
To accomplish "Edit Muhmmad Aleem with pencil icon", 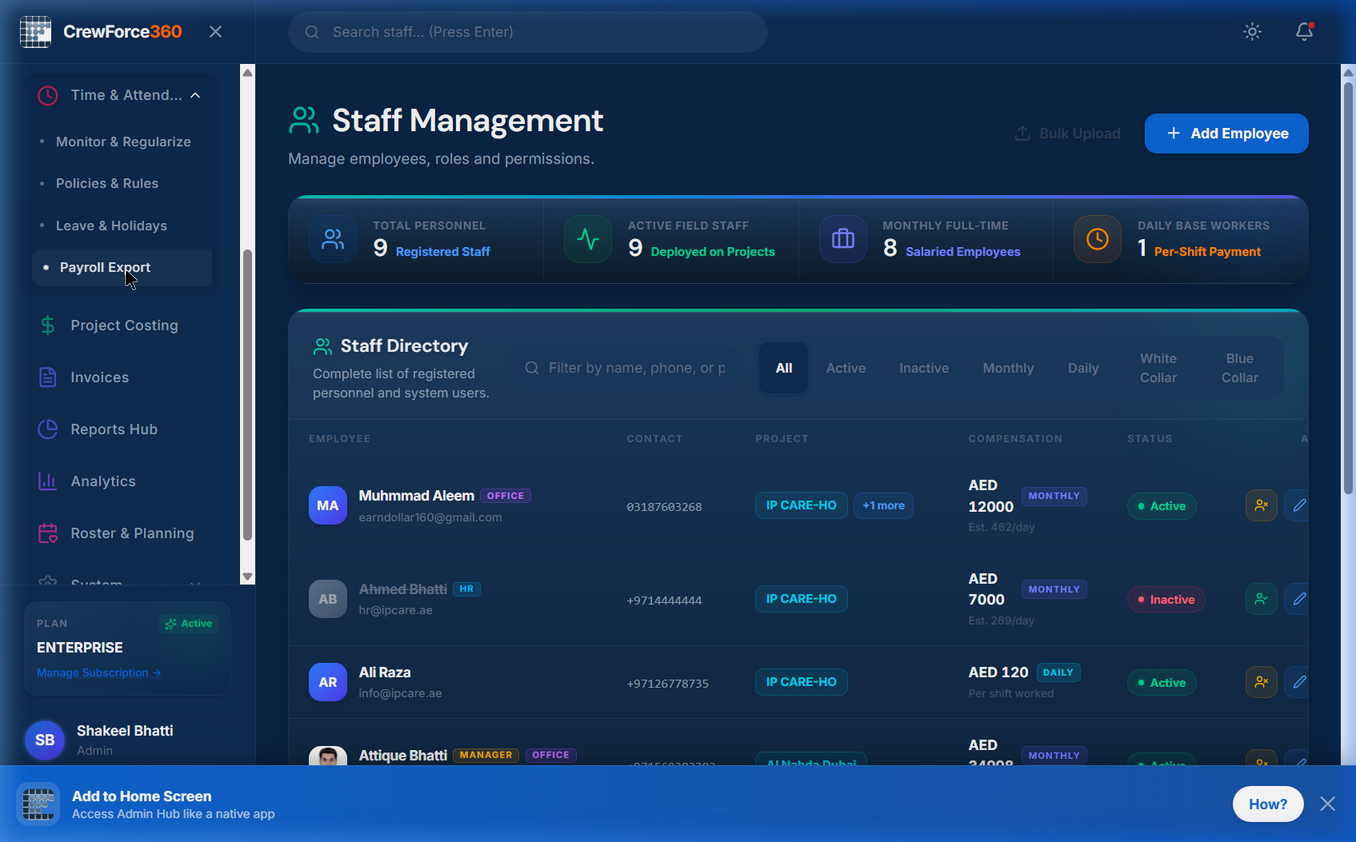I will [x=1298, y=506].
